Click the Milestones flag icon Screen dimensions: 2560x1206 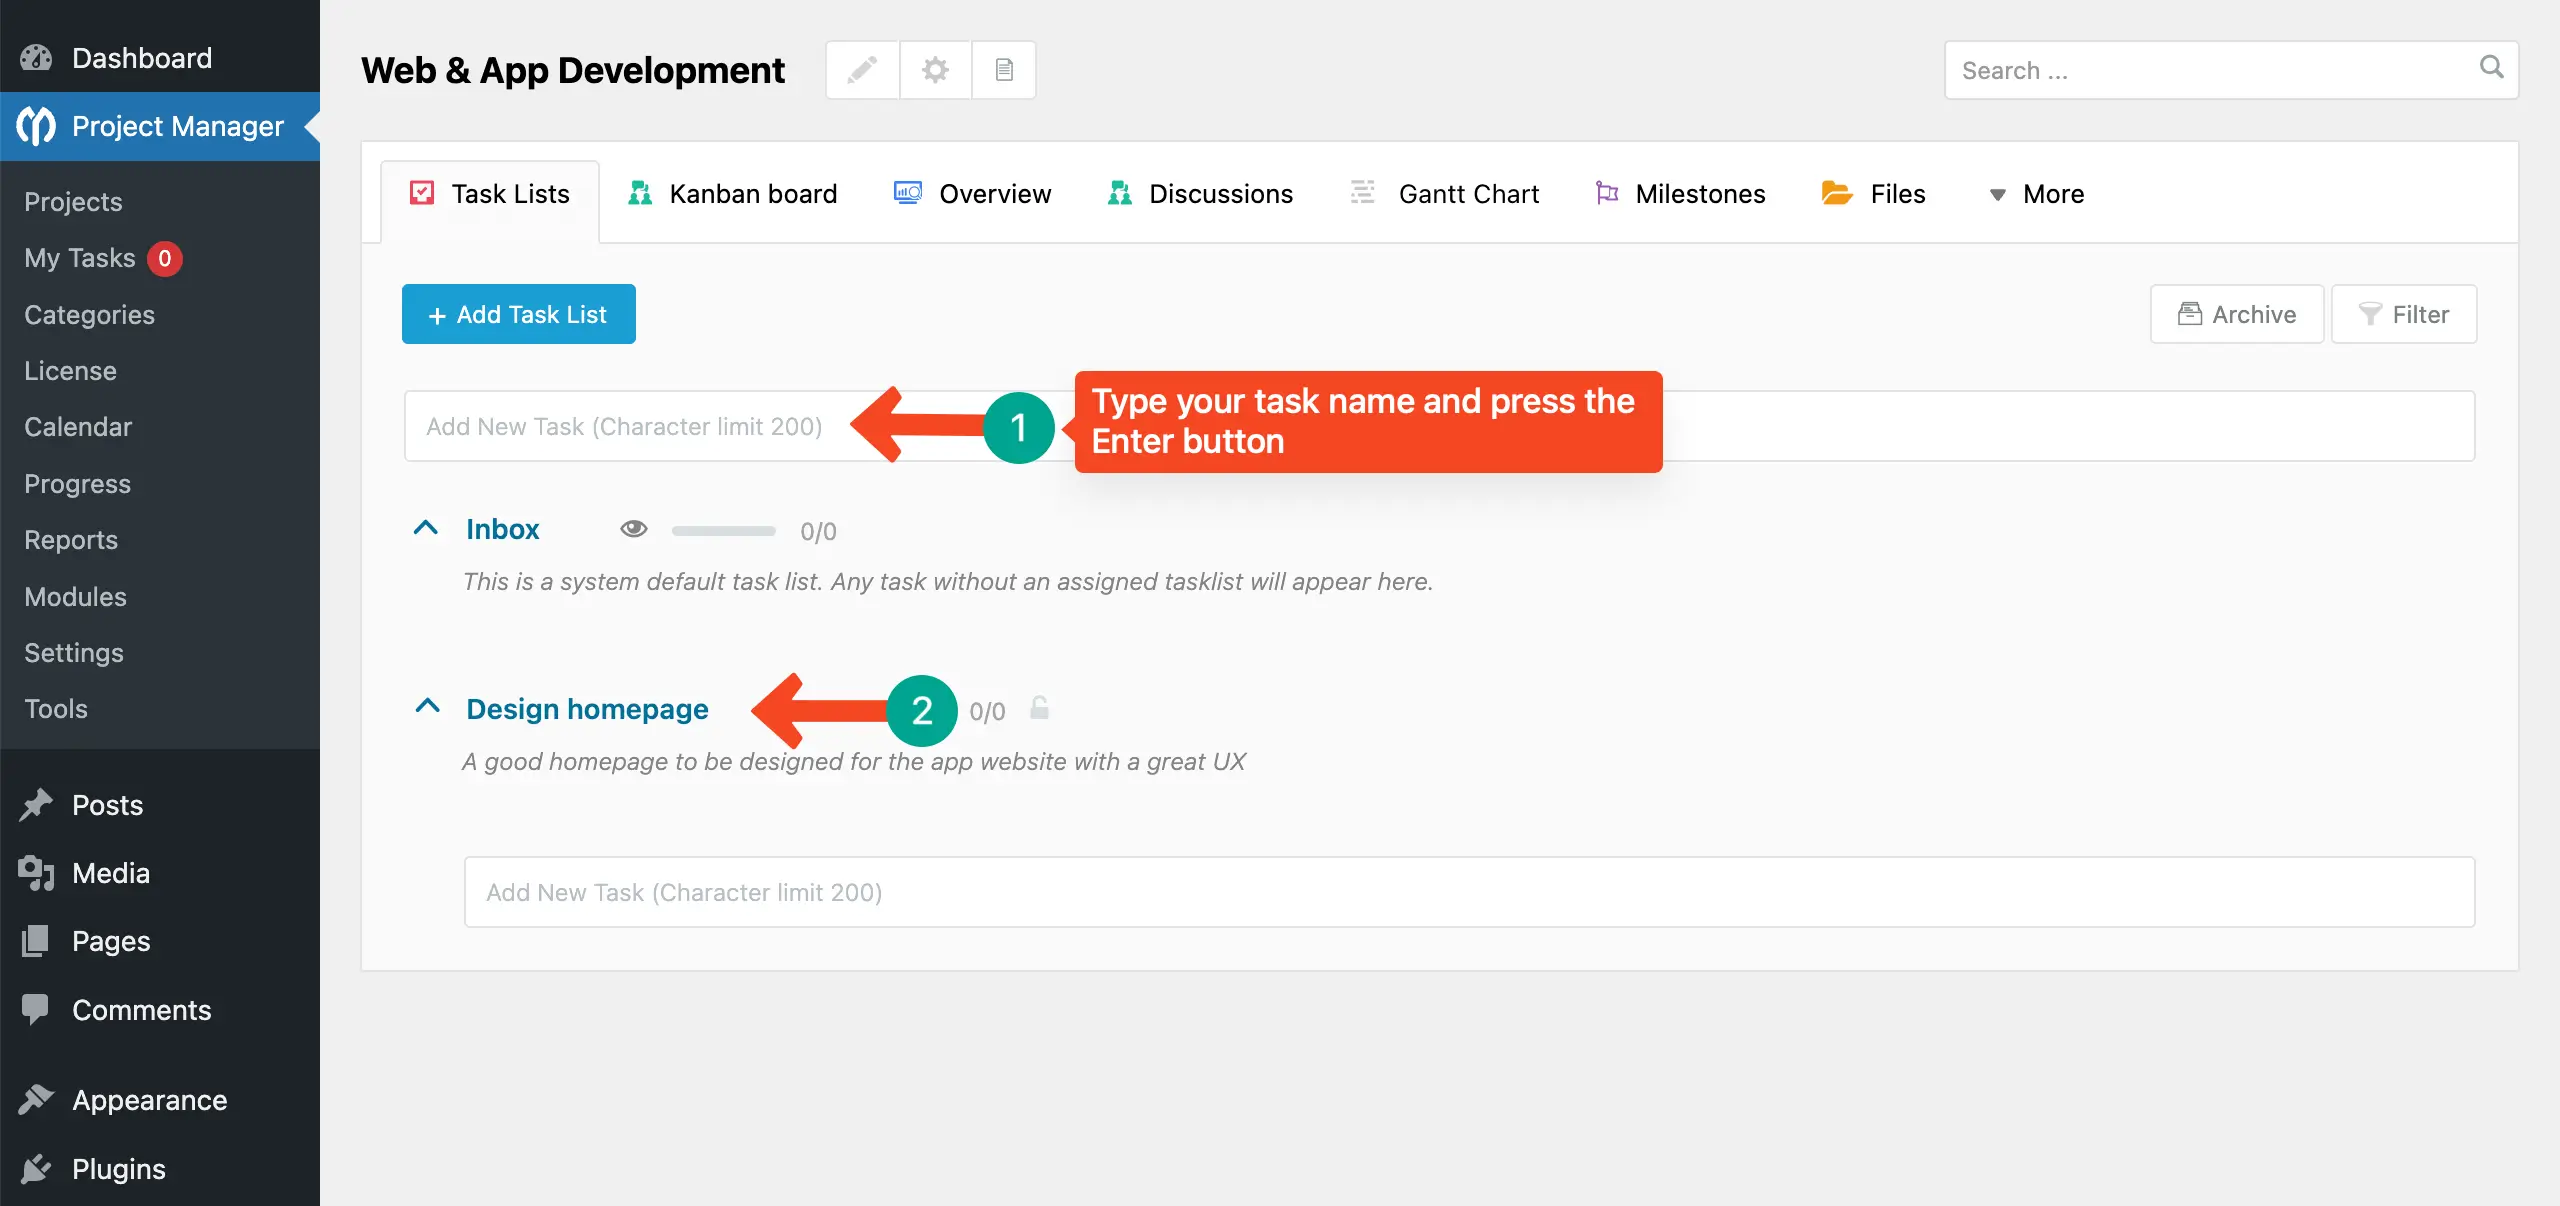point(1607,193)
